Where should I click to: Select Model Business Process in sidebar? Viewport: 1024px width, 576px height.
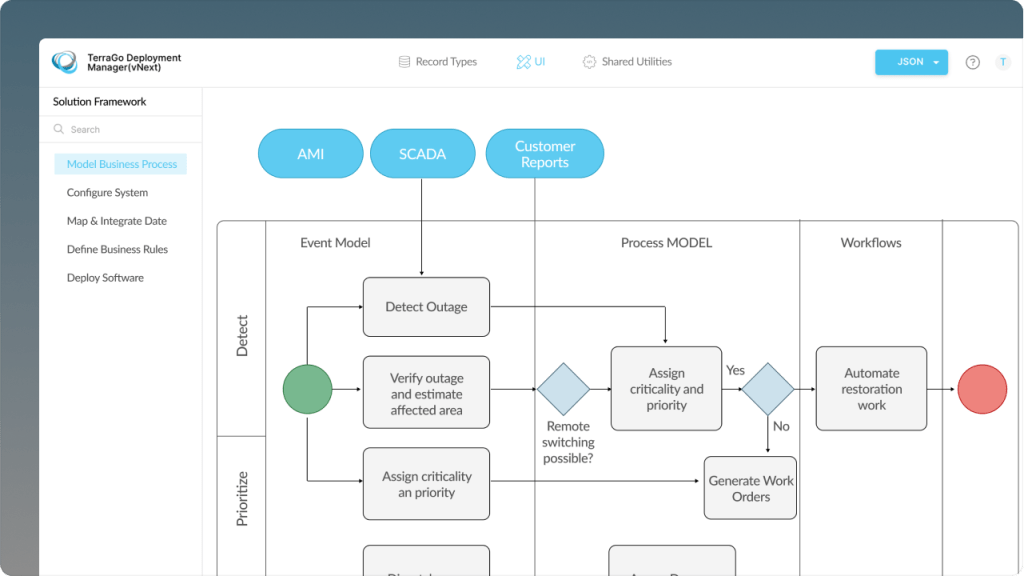[x=121, y=164]
